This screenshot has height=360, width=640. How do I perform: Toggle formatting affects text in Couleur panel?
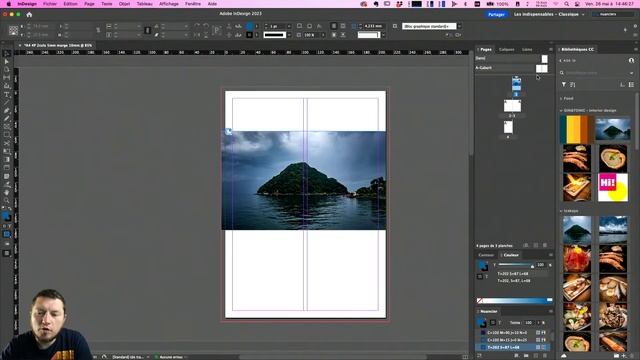[486, 276]
